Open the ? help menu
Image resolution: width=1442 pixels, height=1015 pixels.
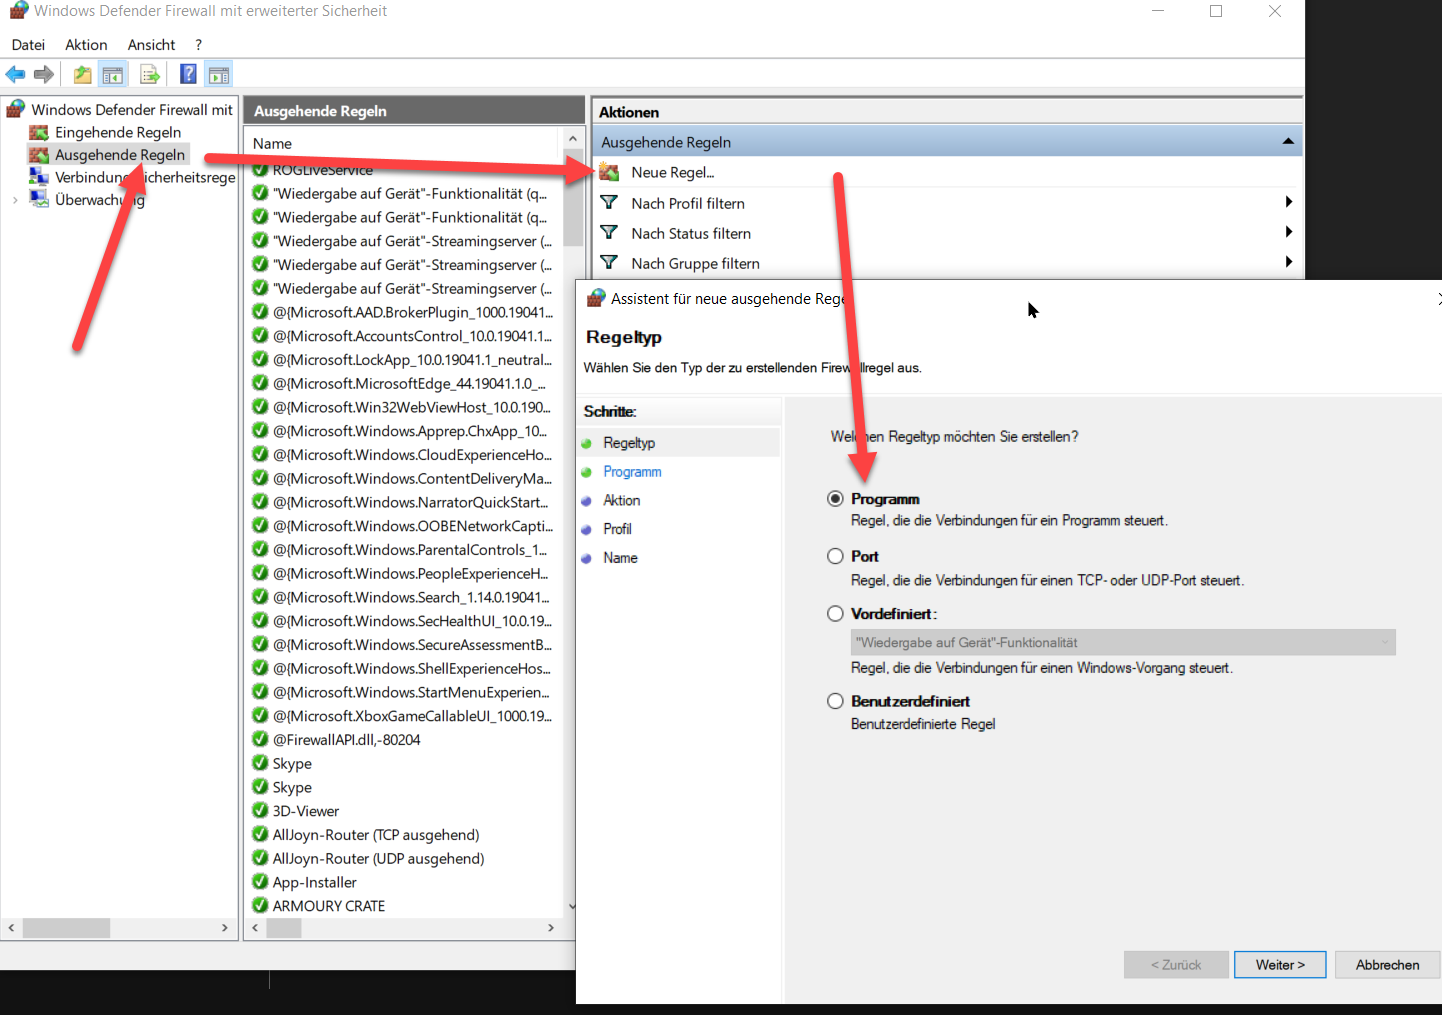click(198, 45)
